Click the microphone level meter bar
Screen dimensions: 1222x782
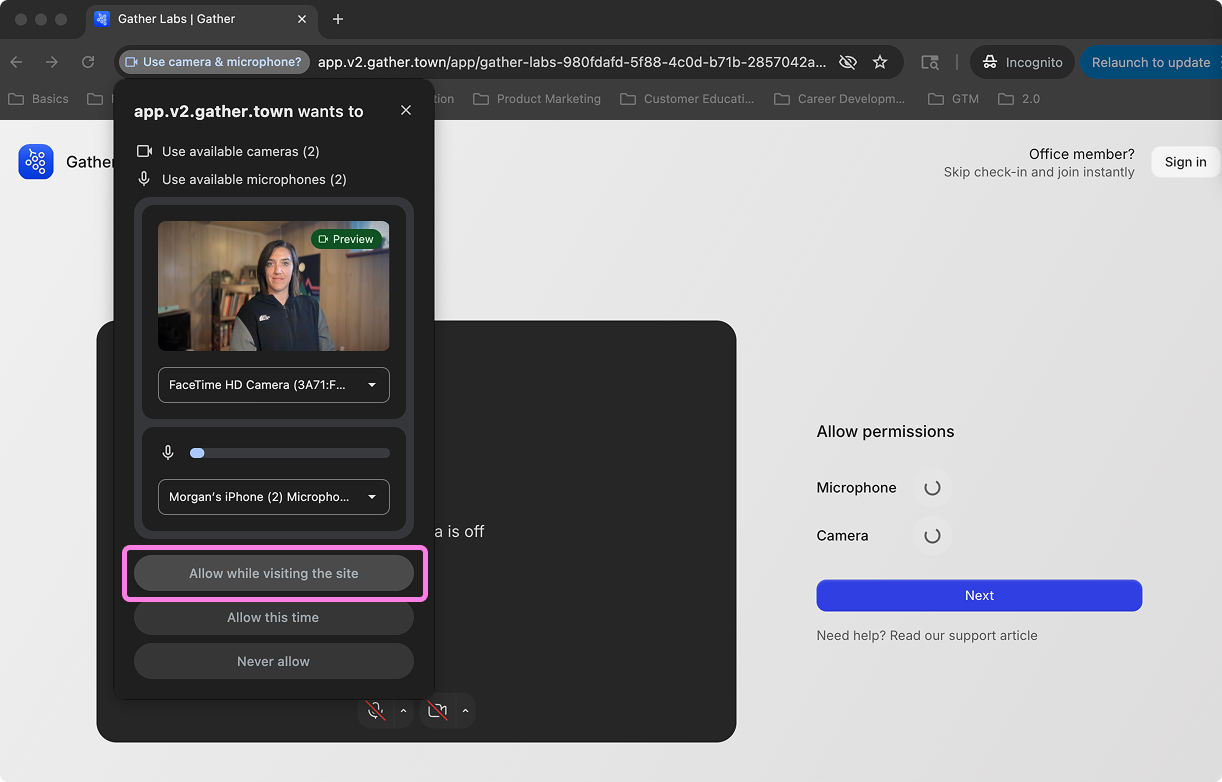(x=290, y=453)
